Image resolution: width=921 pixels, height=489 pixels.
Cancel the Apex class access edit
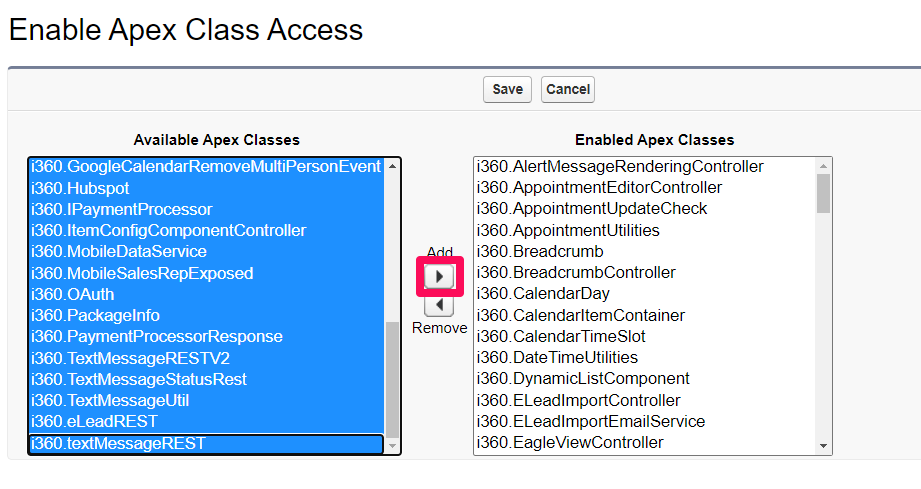[568, 89]
